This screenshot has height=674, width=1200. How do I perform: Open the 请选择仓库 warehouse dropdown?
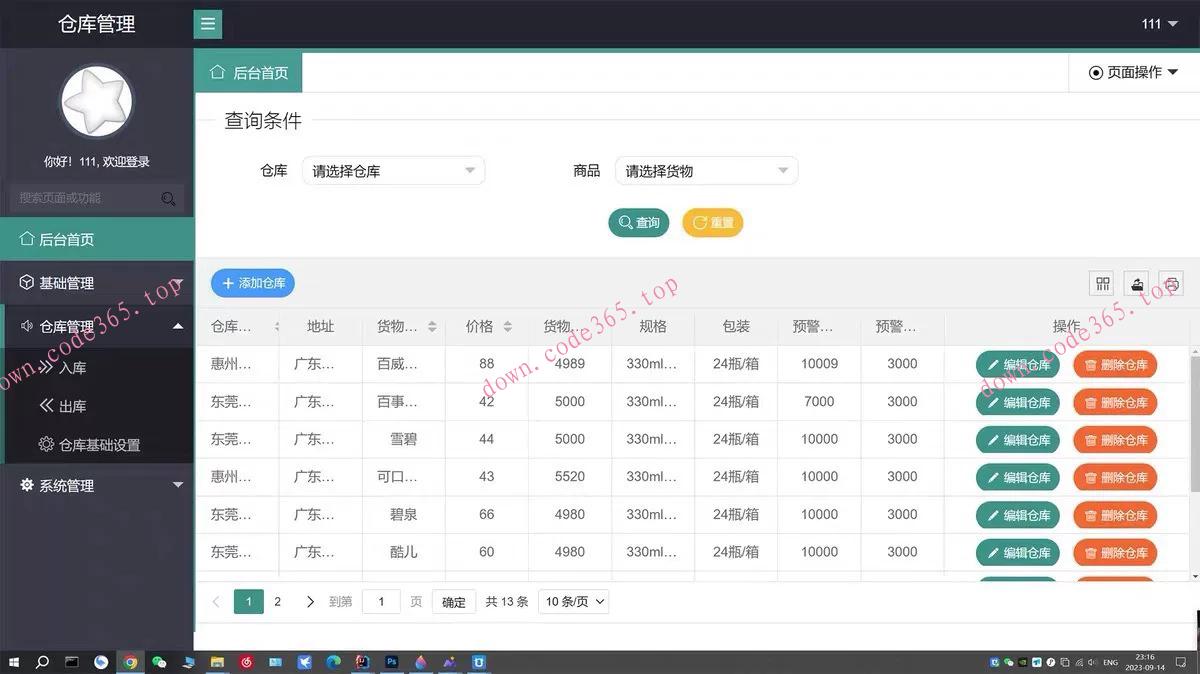tap(393, 170)
